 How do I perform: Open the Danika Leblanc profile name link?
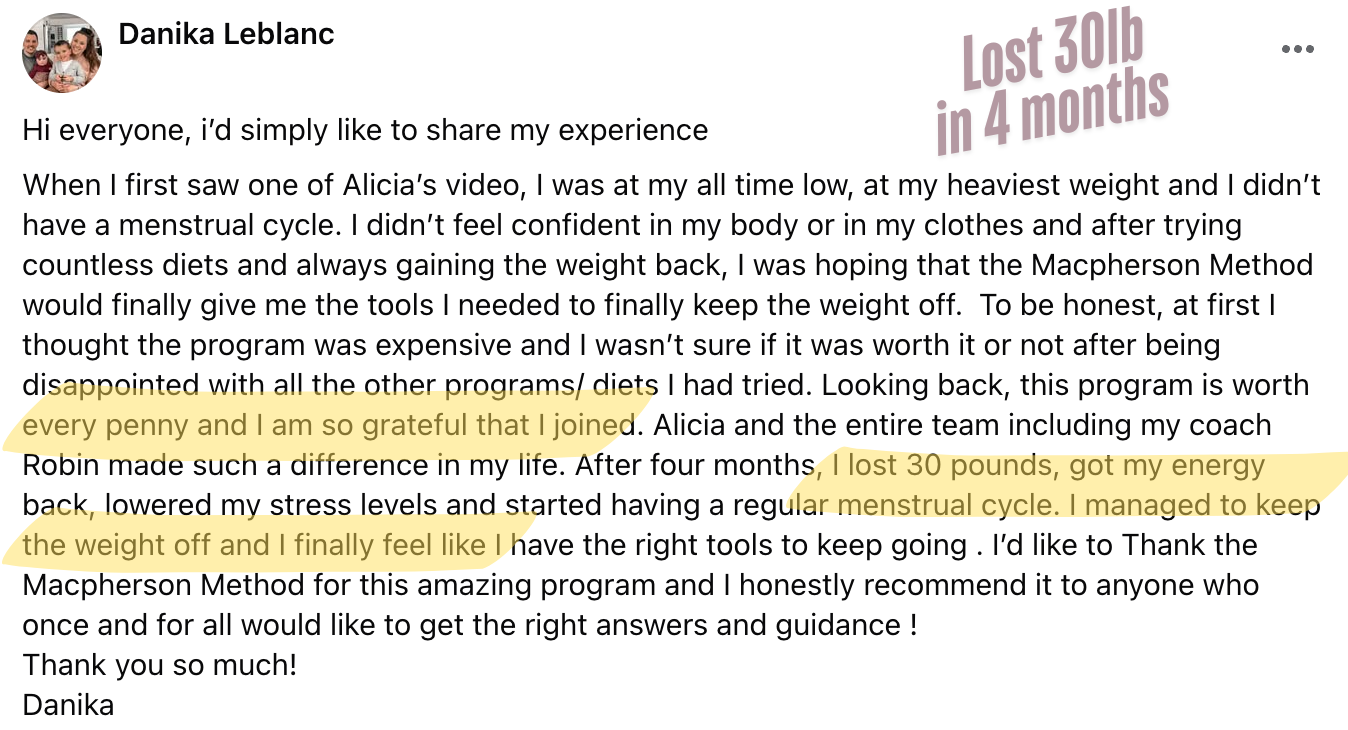[226, 34]
